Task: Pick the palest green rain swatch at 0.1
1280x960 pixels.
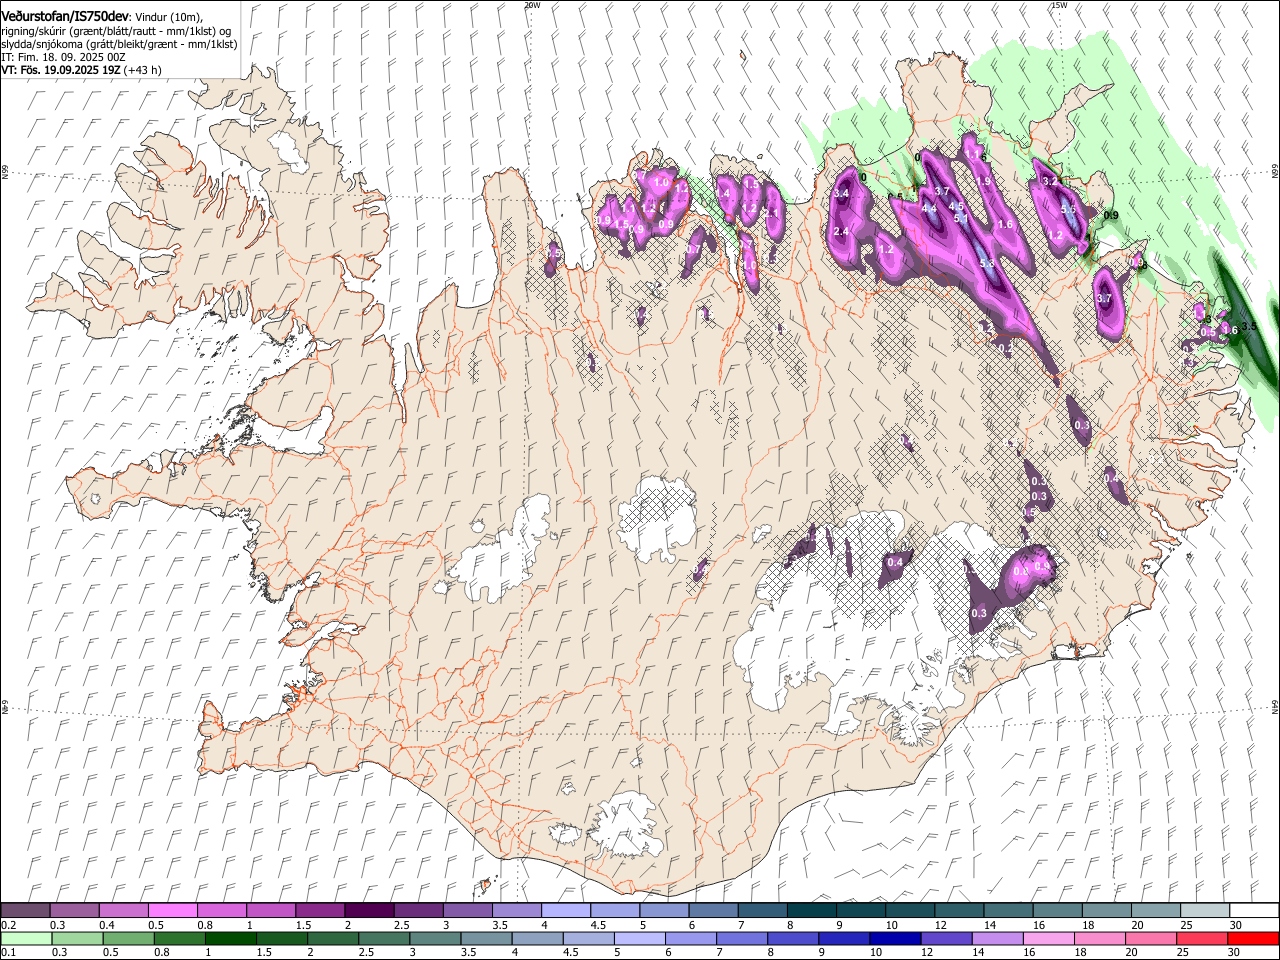Action: point(26,939)
